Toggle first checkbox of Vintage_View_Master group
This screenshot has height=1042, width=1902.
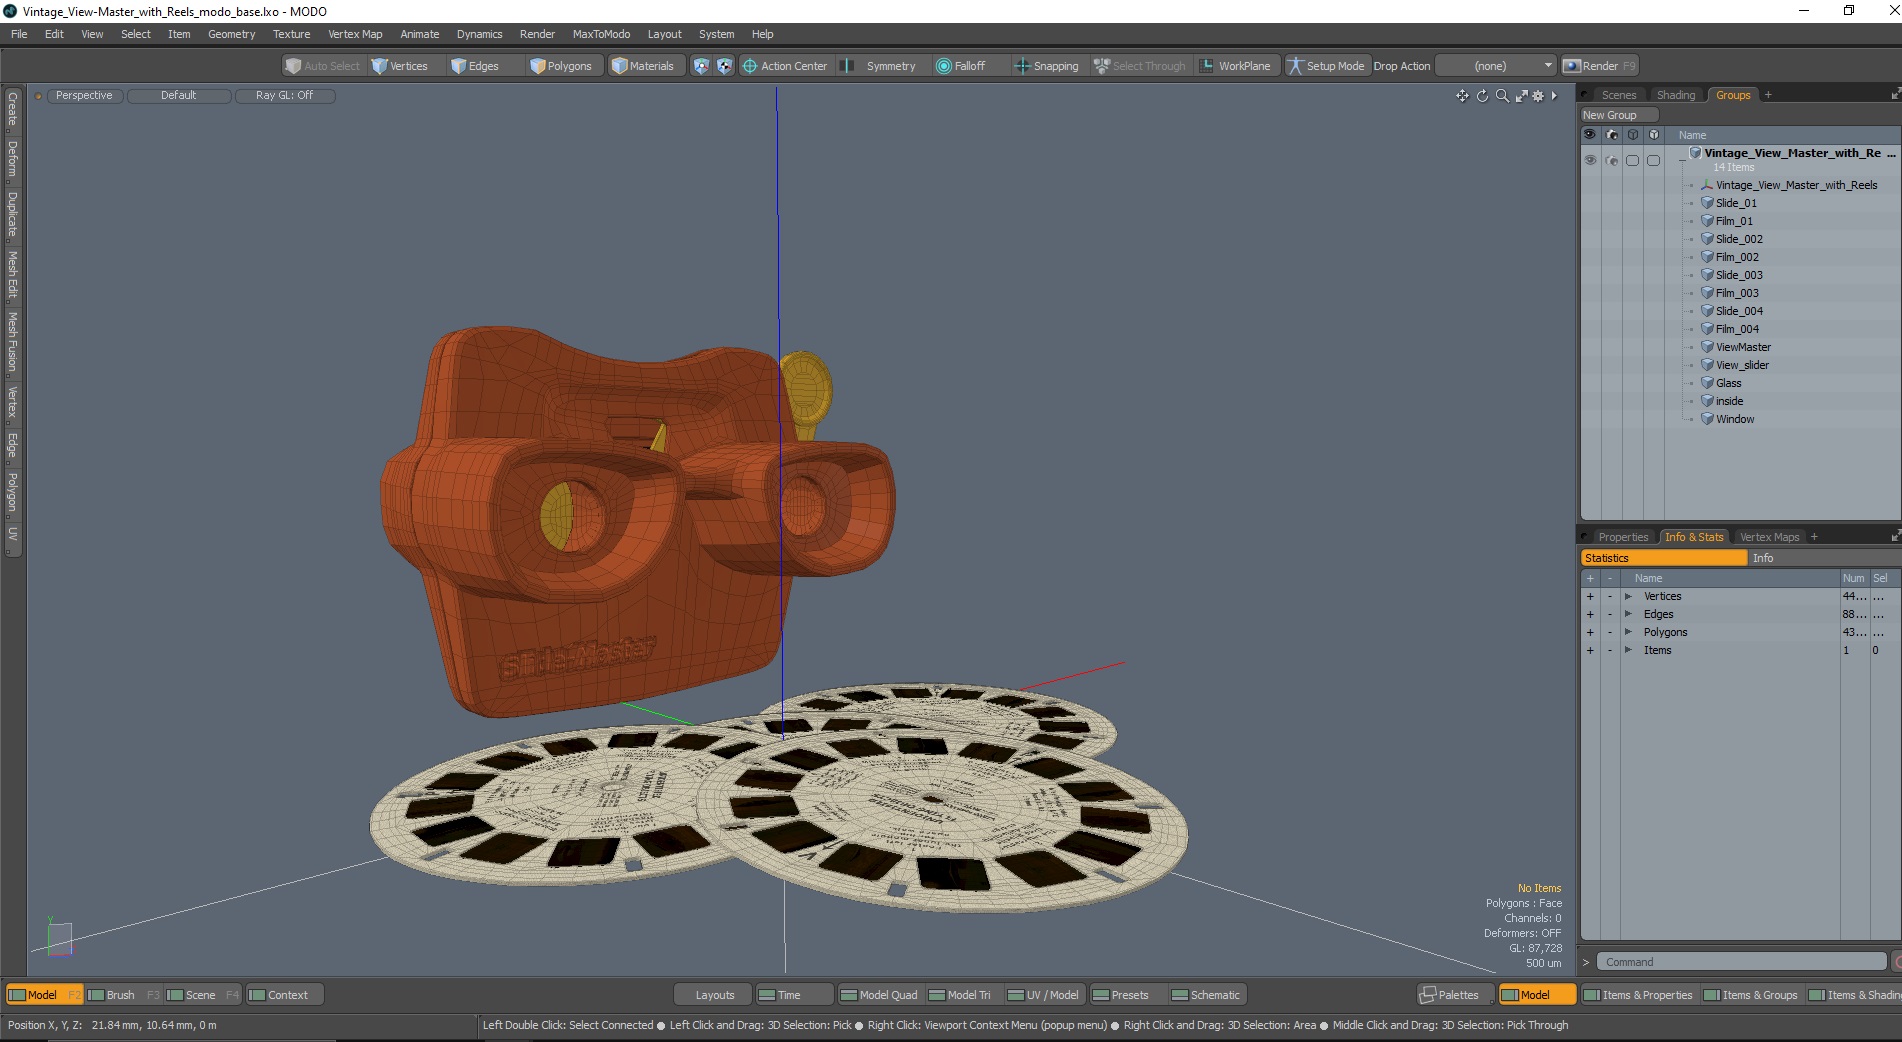(x=1632, y=160)
